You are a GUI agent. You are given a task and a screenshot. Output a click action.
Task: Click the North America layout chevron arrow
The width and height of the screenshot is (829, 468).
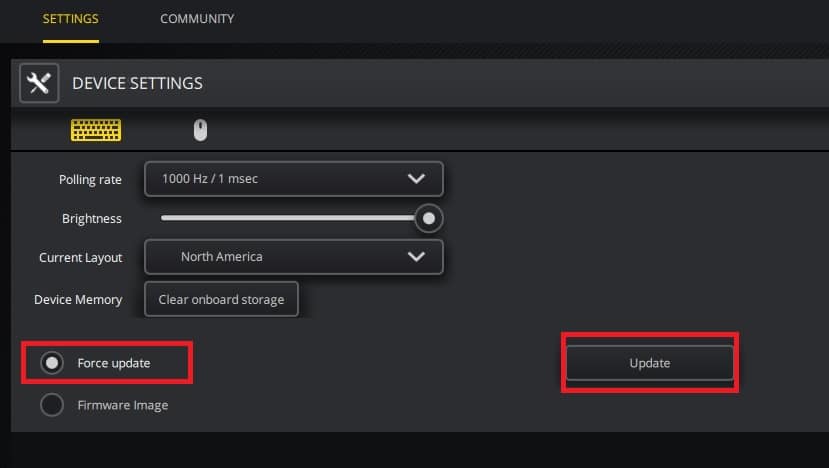point(417,257)
